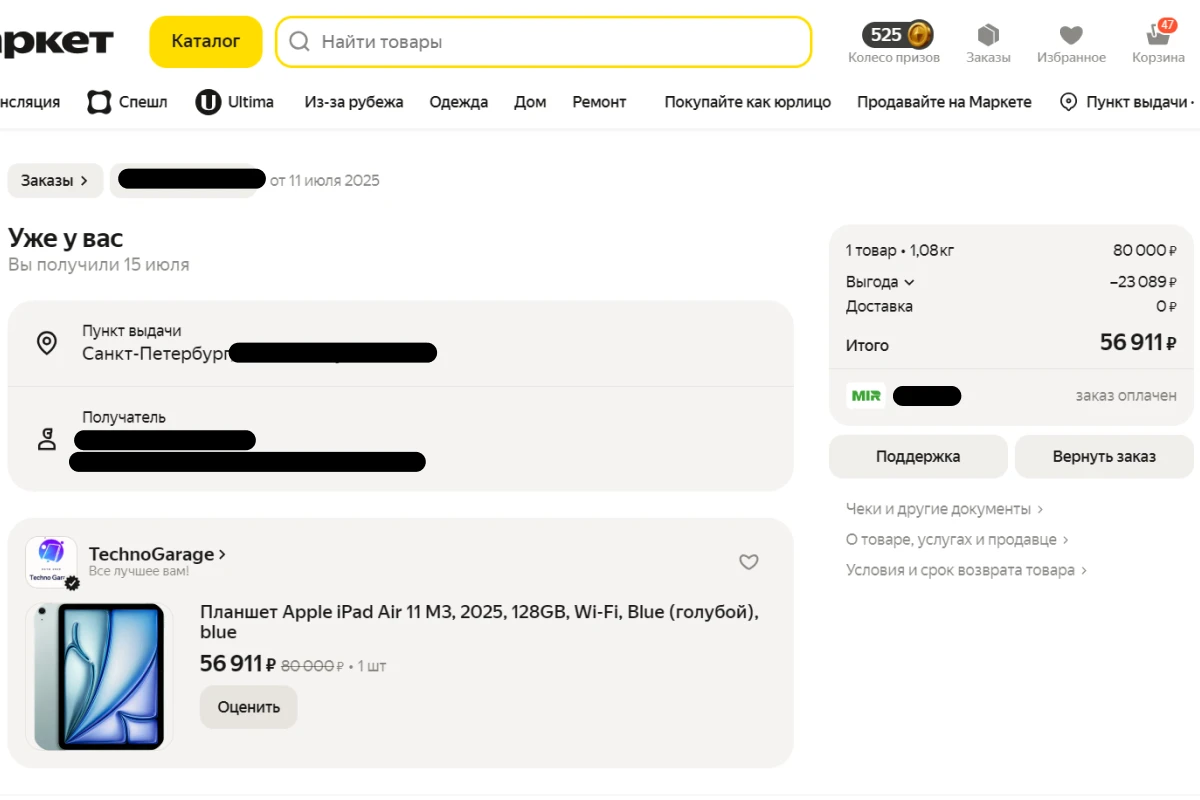Add the iPad to favorites with heart
The width and height of the screenshot is (1200, 800).
(x=749, y=562)
